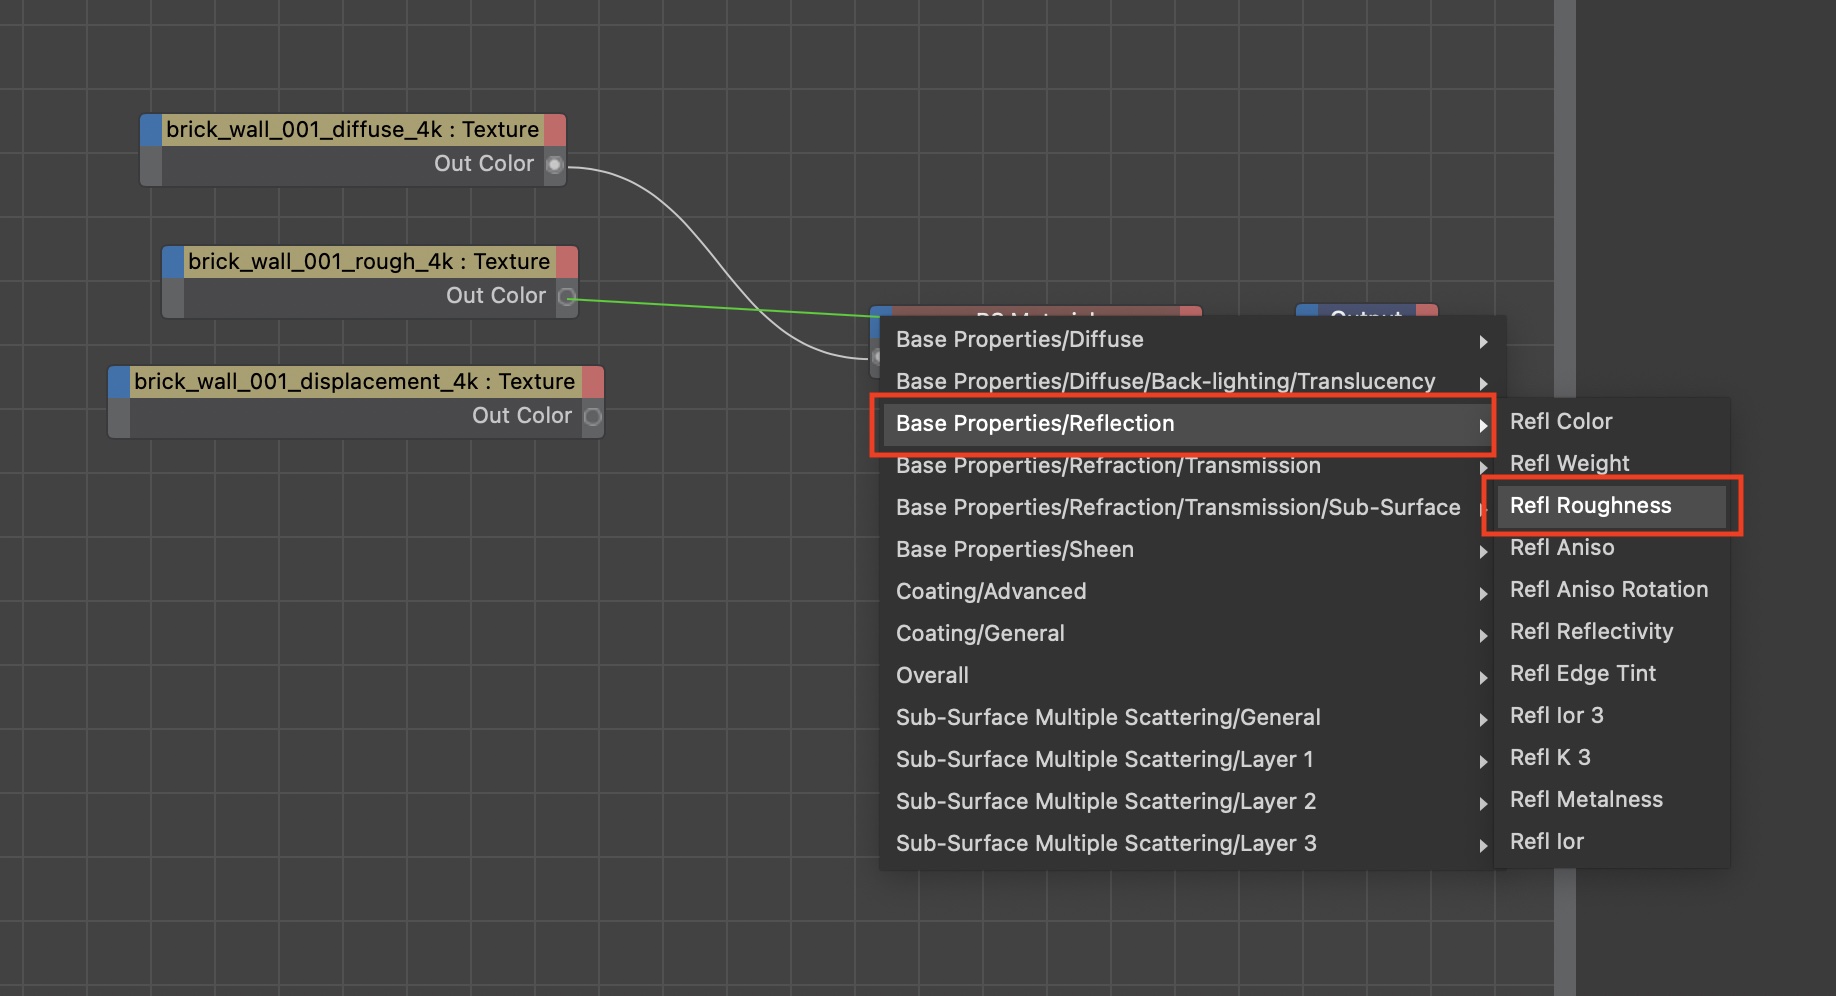The height and width of the screenshot is (996, 1836).
Task: Select Refl Metalness option
Action: (x=1586, y=800)
